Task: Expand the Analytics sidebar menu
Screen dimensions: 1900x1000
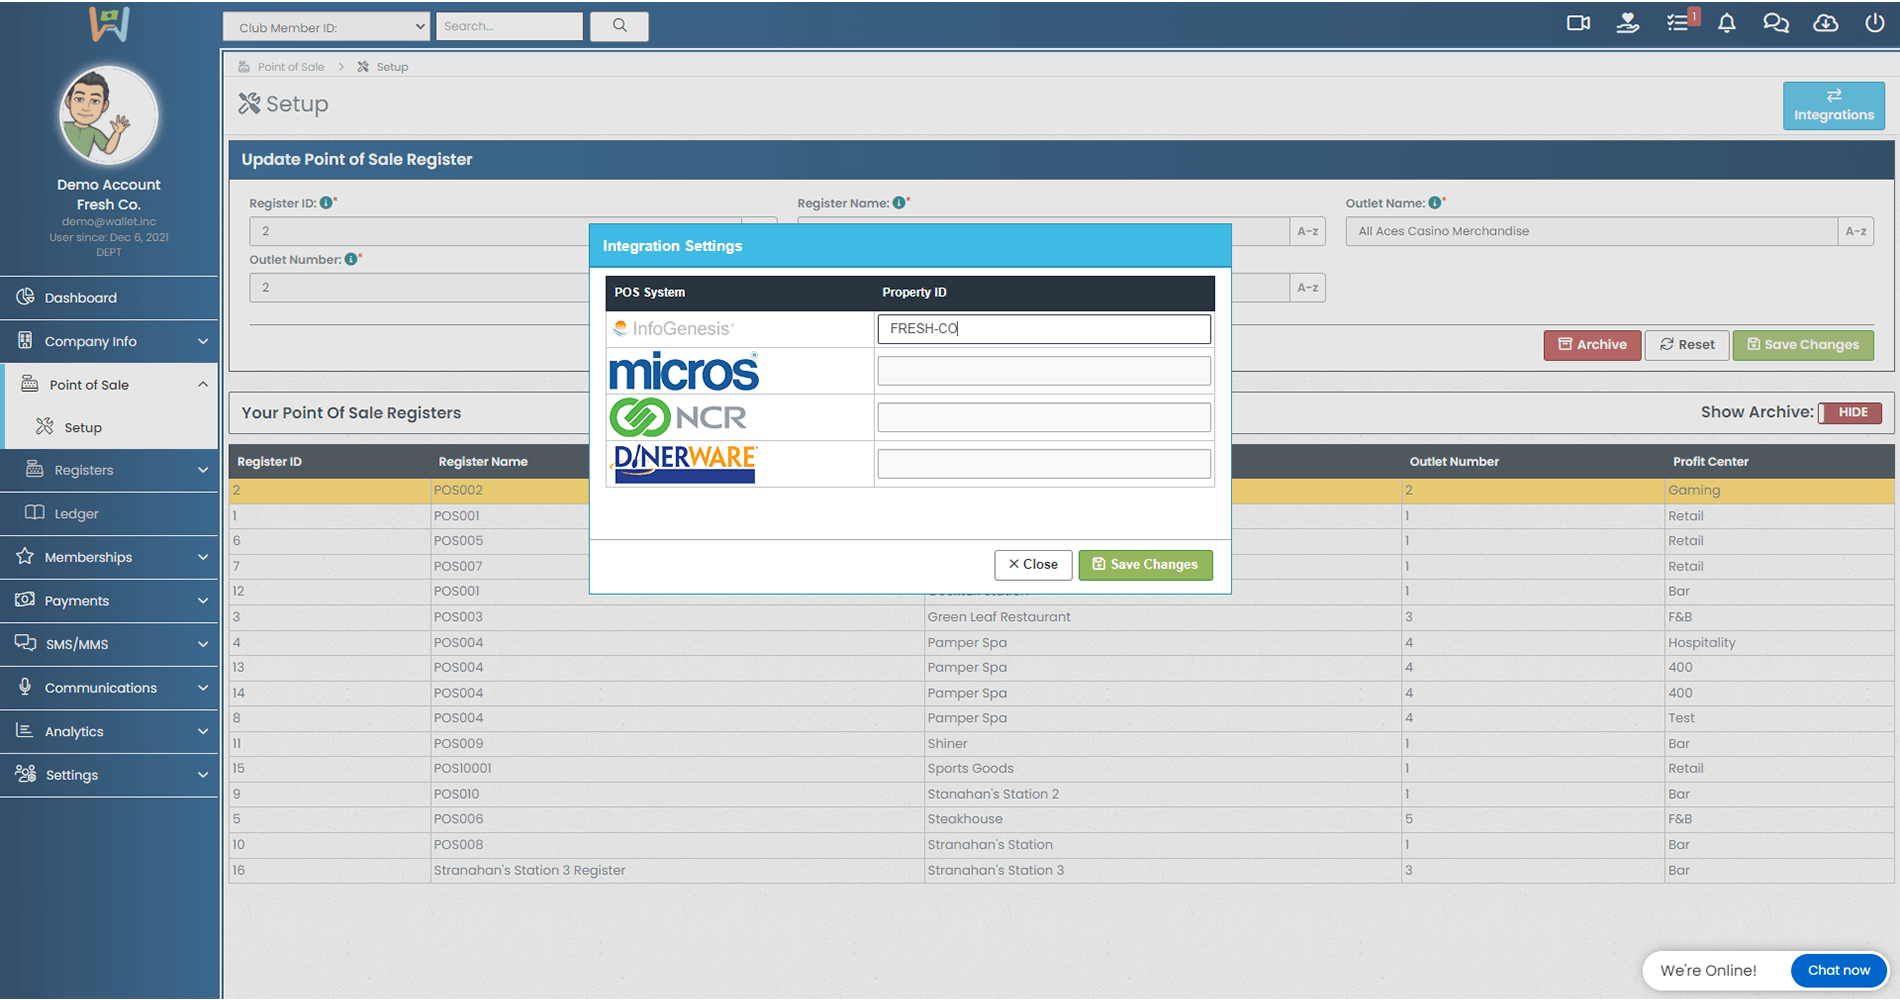Action: 109,731
